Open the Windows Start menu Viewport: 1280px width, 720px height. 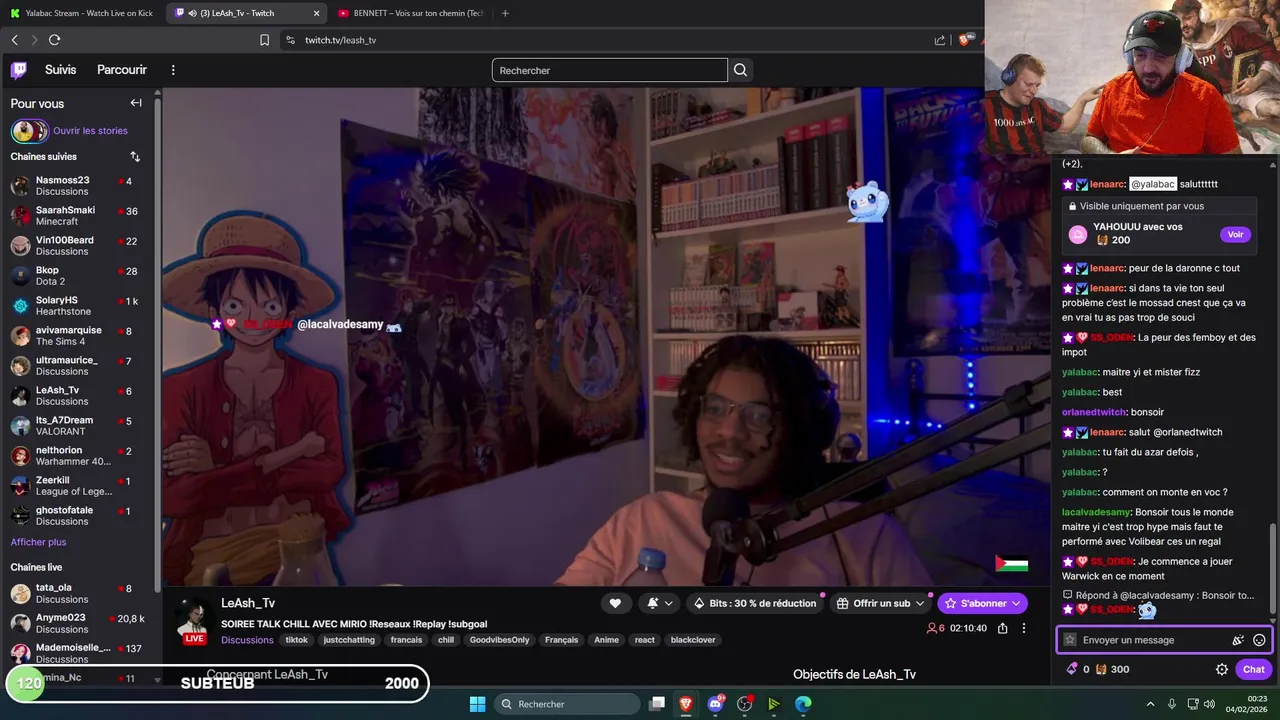point(477,704)
